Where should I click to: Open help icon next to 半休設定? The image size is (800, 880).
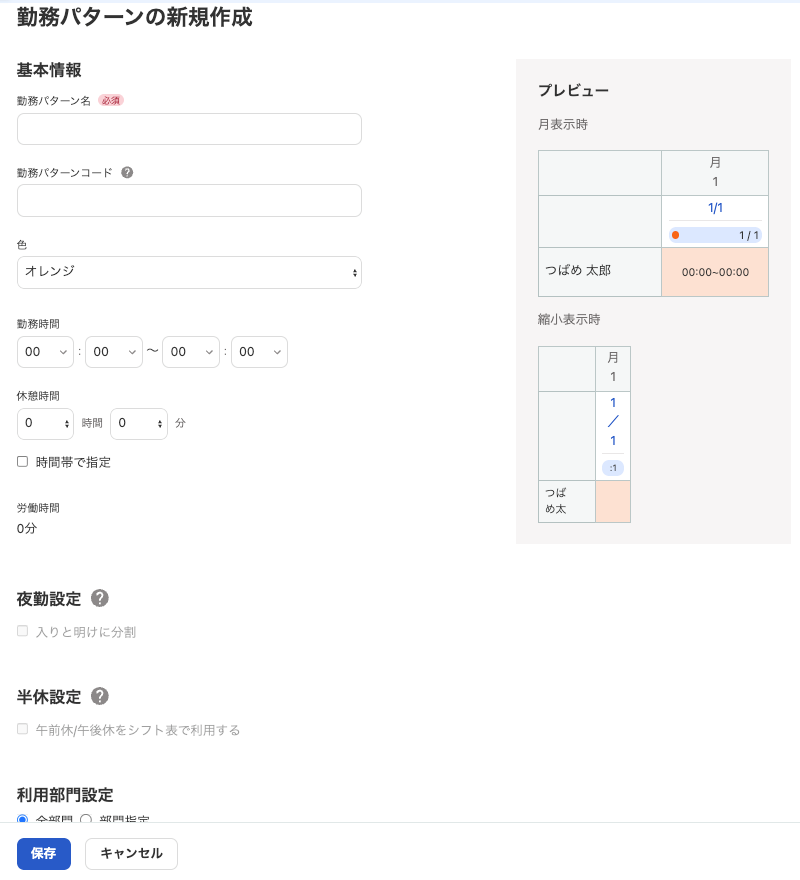point(100,696)
